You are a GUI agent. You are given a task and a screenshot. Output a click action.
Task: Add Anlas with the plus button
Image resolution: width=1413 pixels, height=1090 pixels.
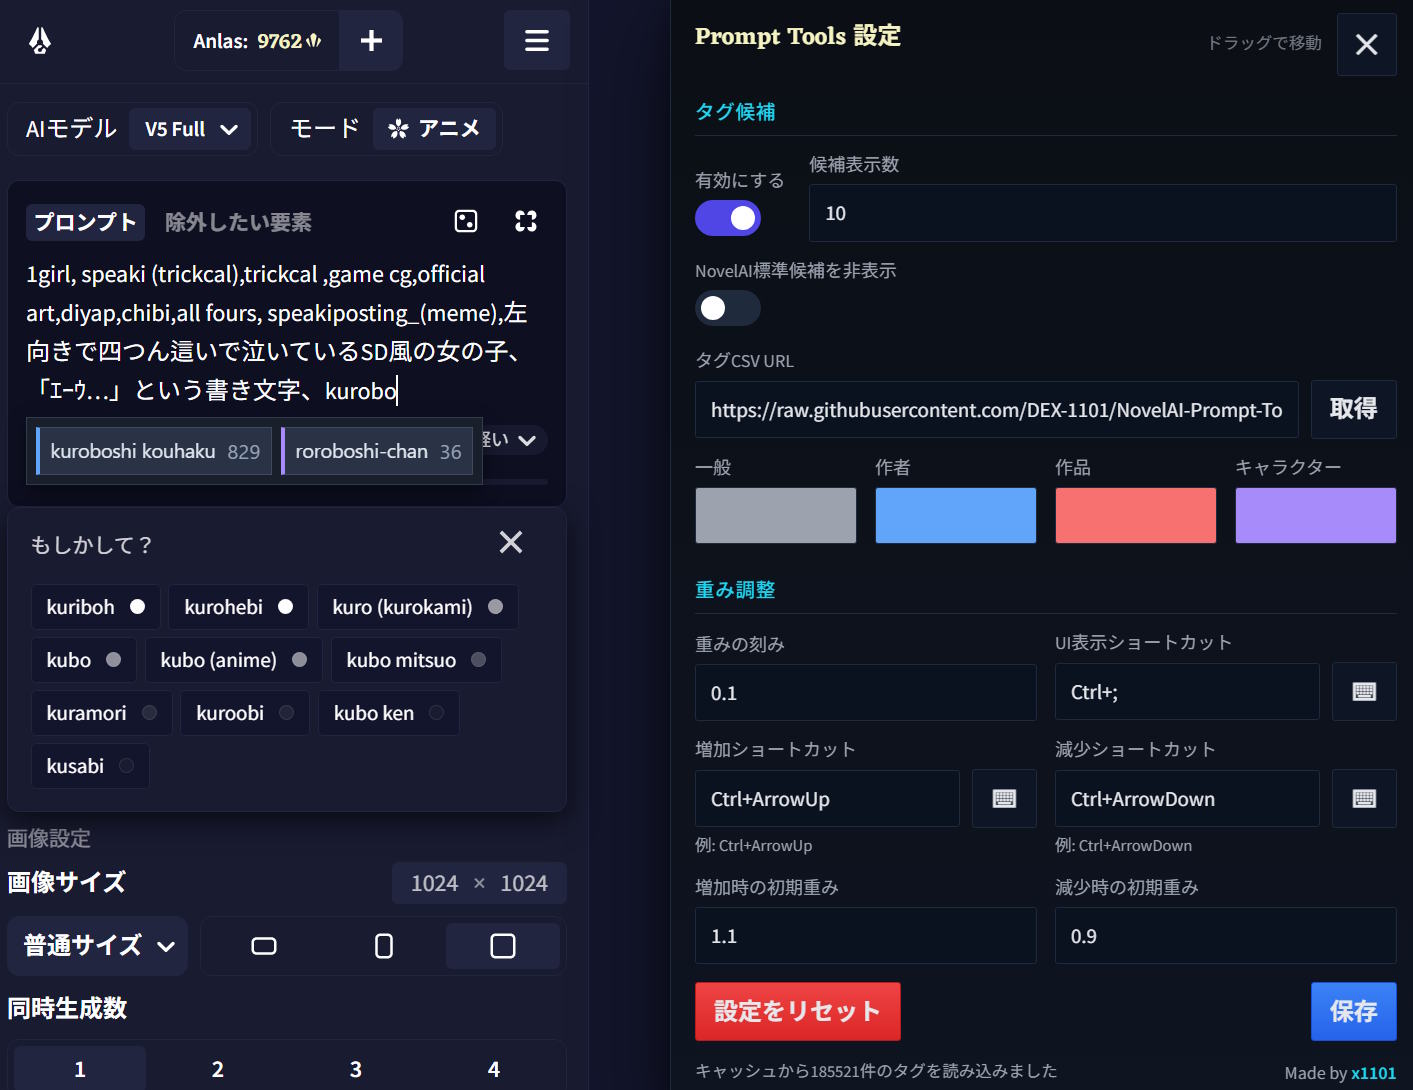(371, 41)
